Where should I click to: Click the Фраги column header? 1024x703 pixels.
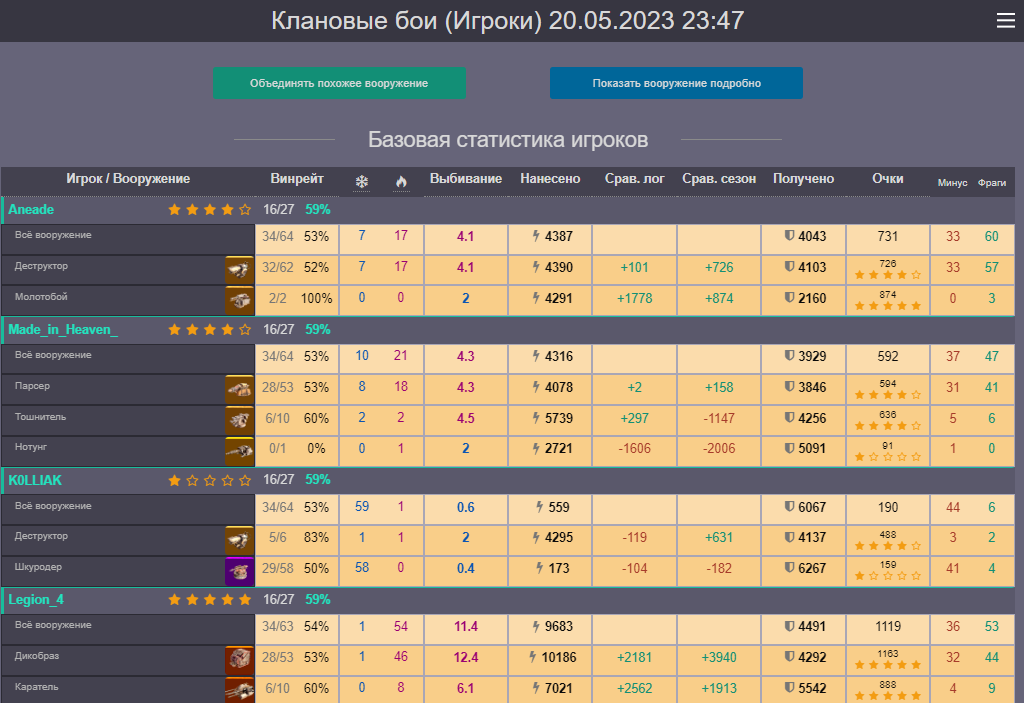click(x=991, y=183)
